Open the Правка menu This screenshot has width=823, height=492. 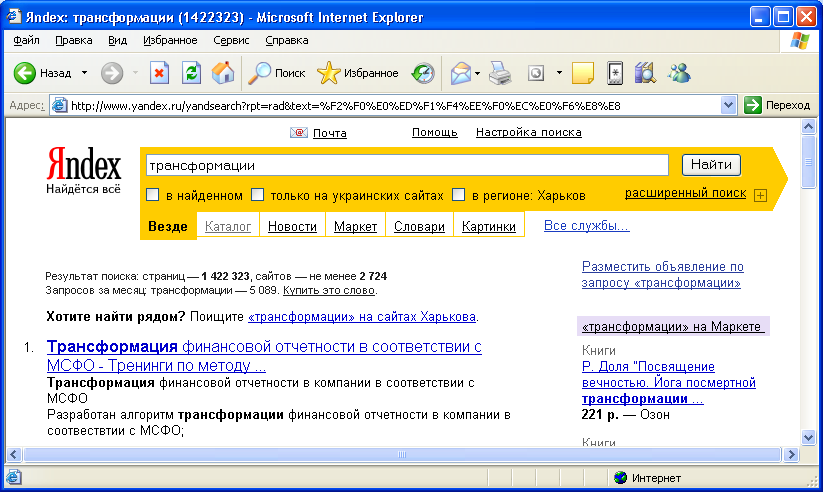tap(73, 40)
